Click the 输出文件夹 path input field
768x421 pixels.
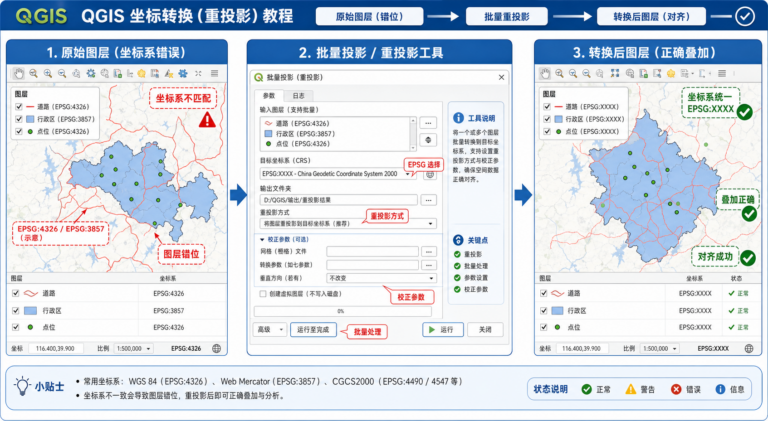(x=338, y=200)
